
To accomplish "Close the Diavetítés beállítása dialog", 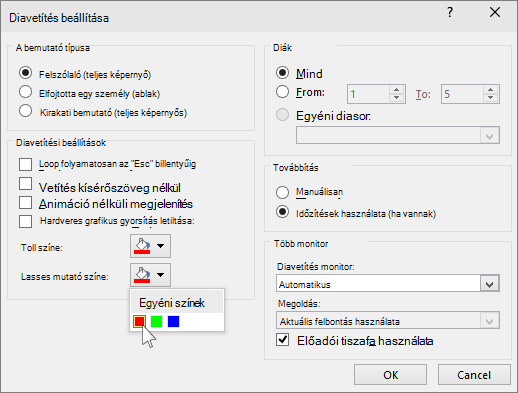I will tap(495, 13).
